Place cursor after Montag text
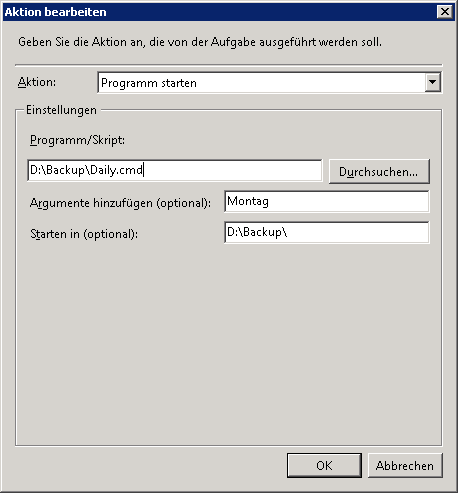The height and width of the screenshot is (493, 458). 271,201
